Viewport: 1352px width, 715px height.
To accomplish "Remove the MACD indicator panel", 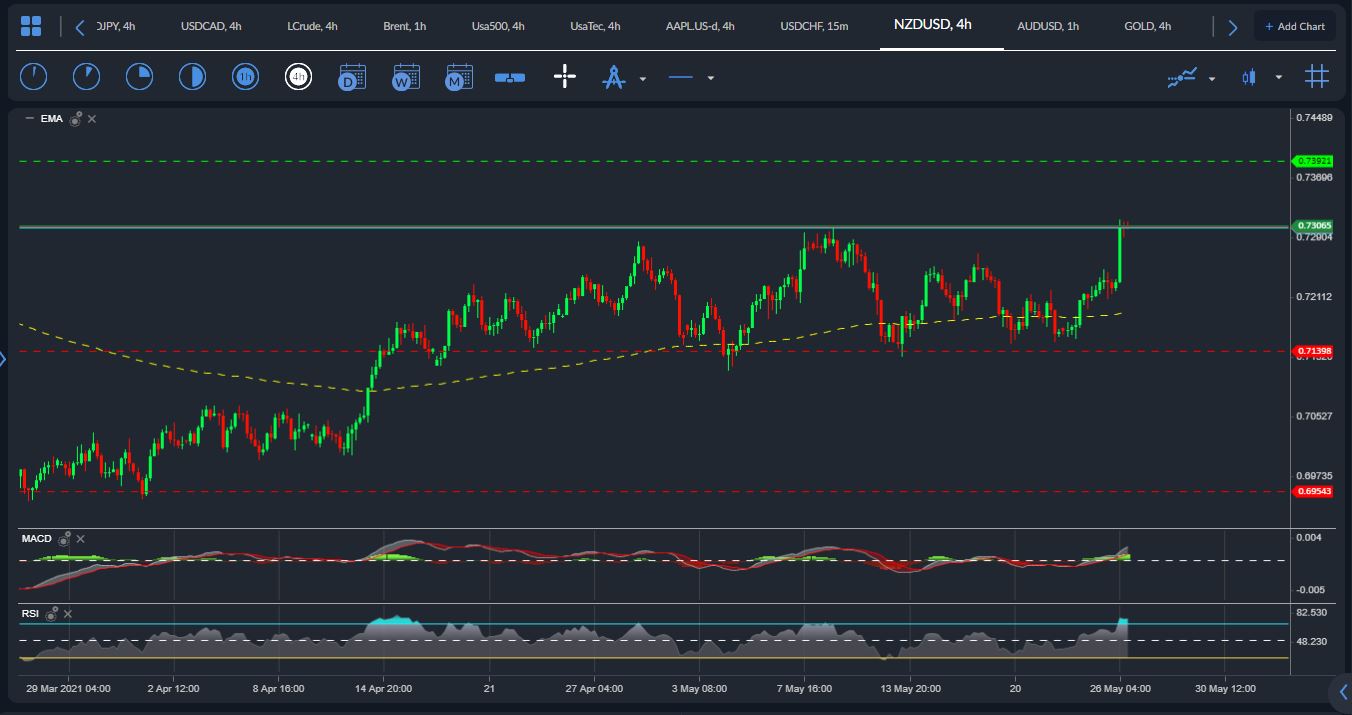I will (x=79, y=539).
